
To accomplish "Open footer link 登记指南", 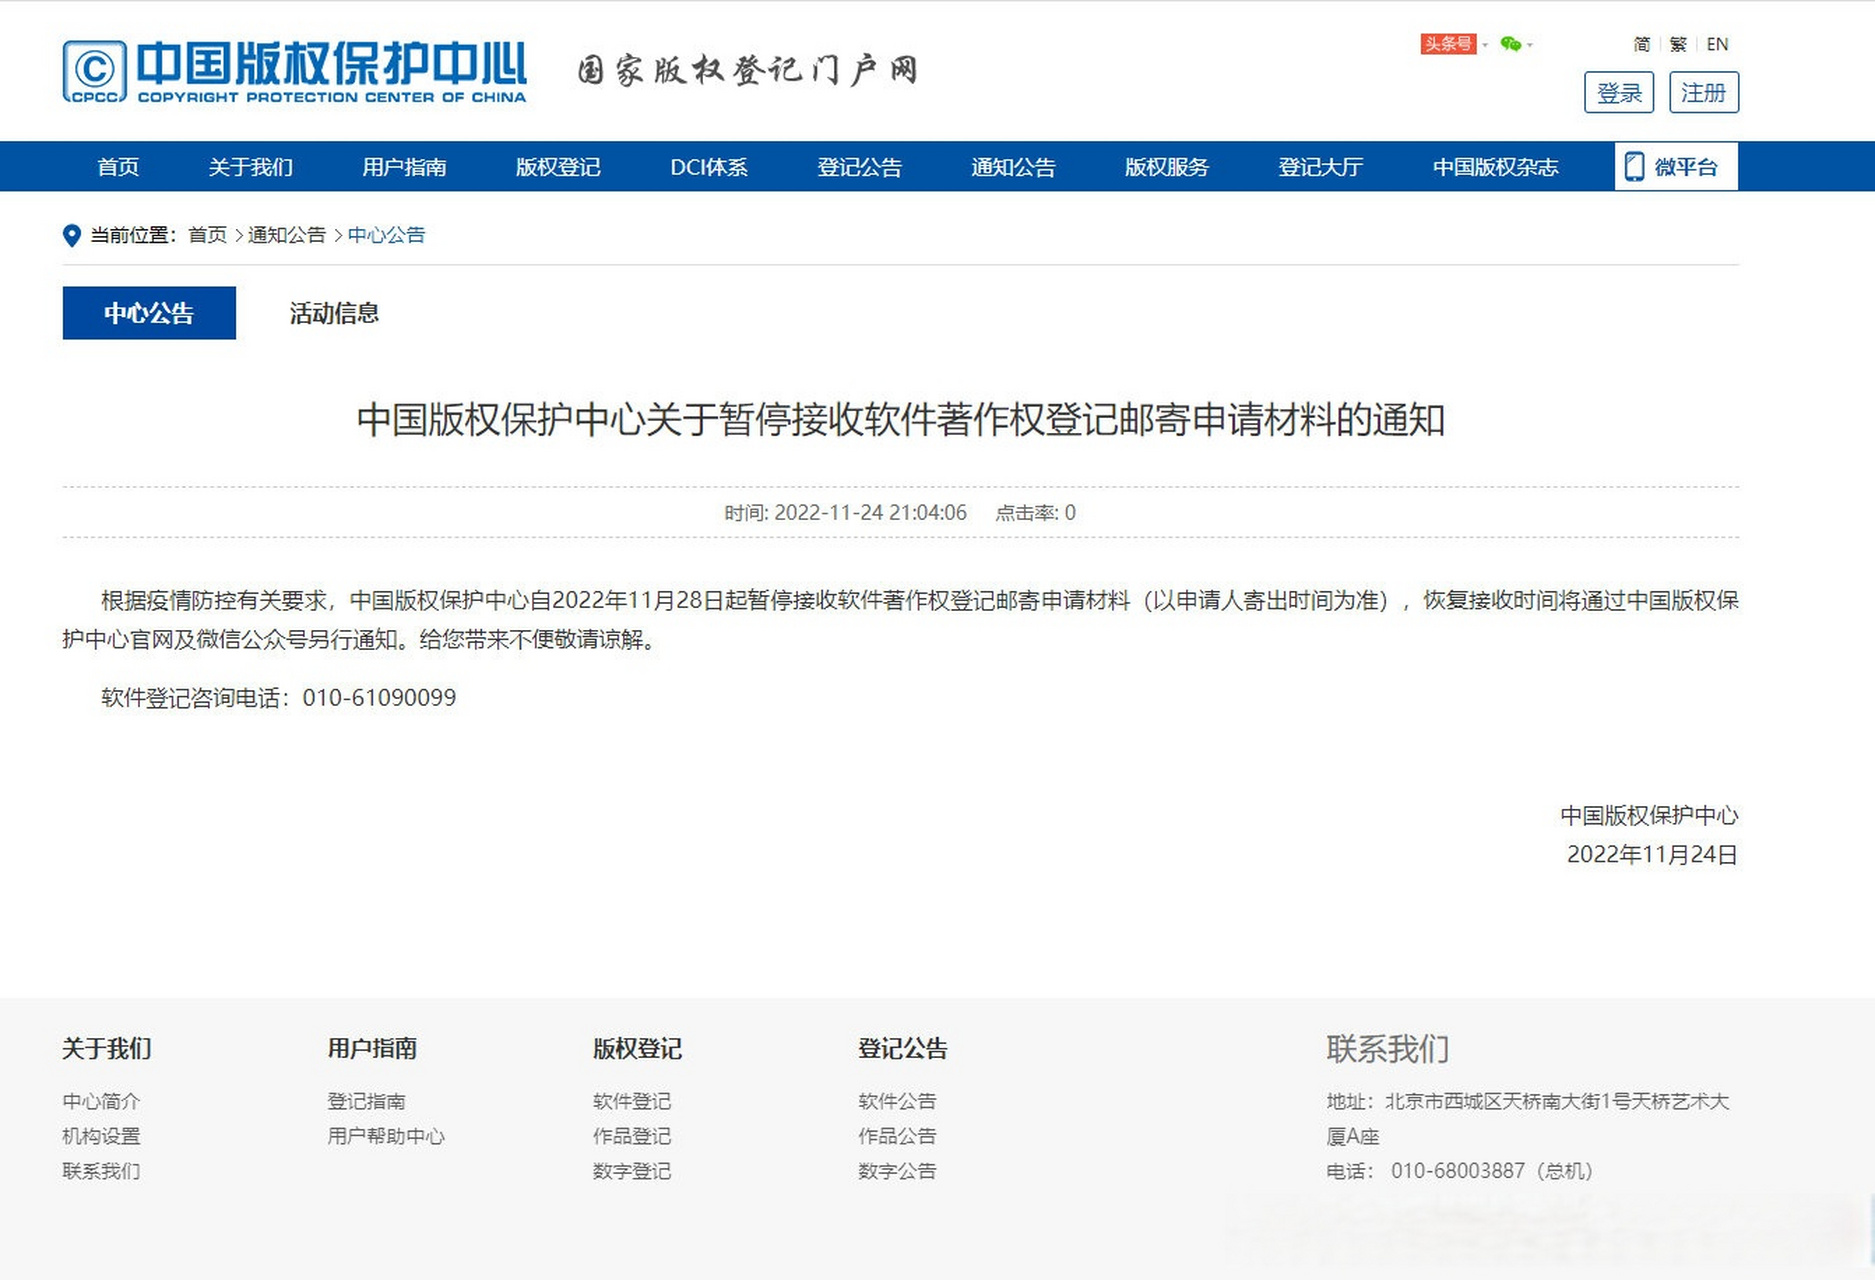I will 366,1101.
